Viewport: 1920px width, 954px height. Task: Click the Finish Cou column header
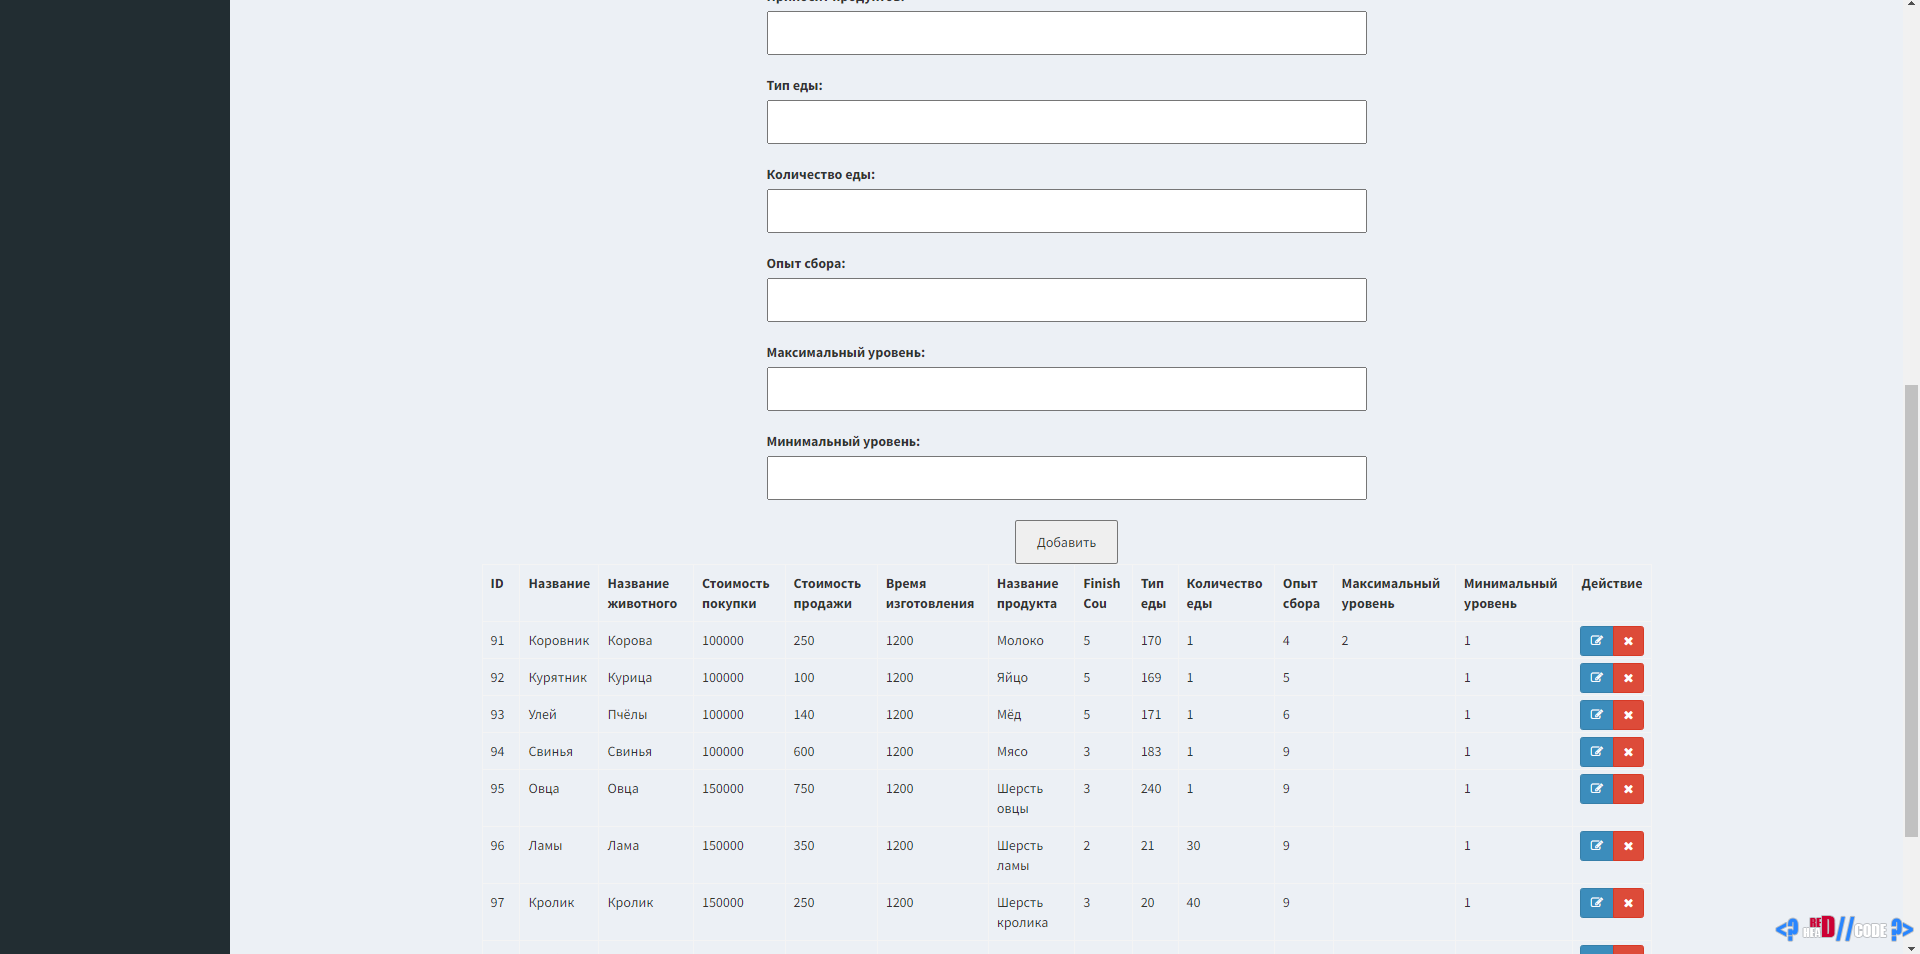[x=1102, y=594]
